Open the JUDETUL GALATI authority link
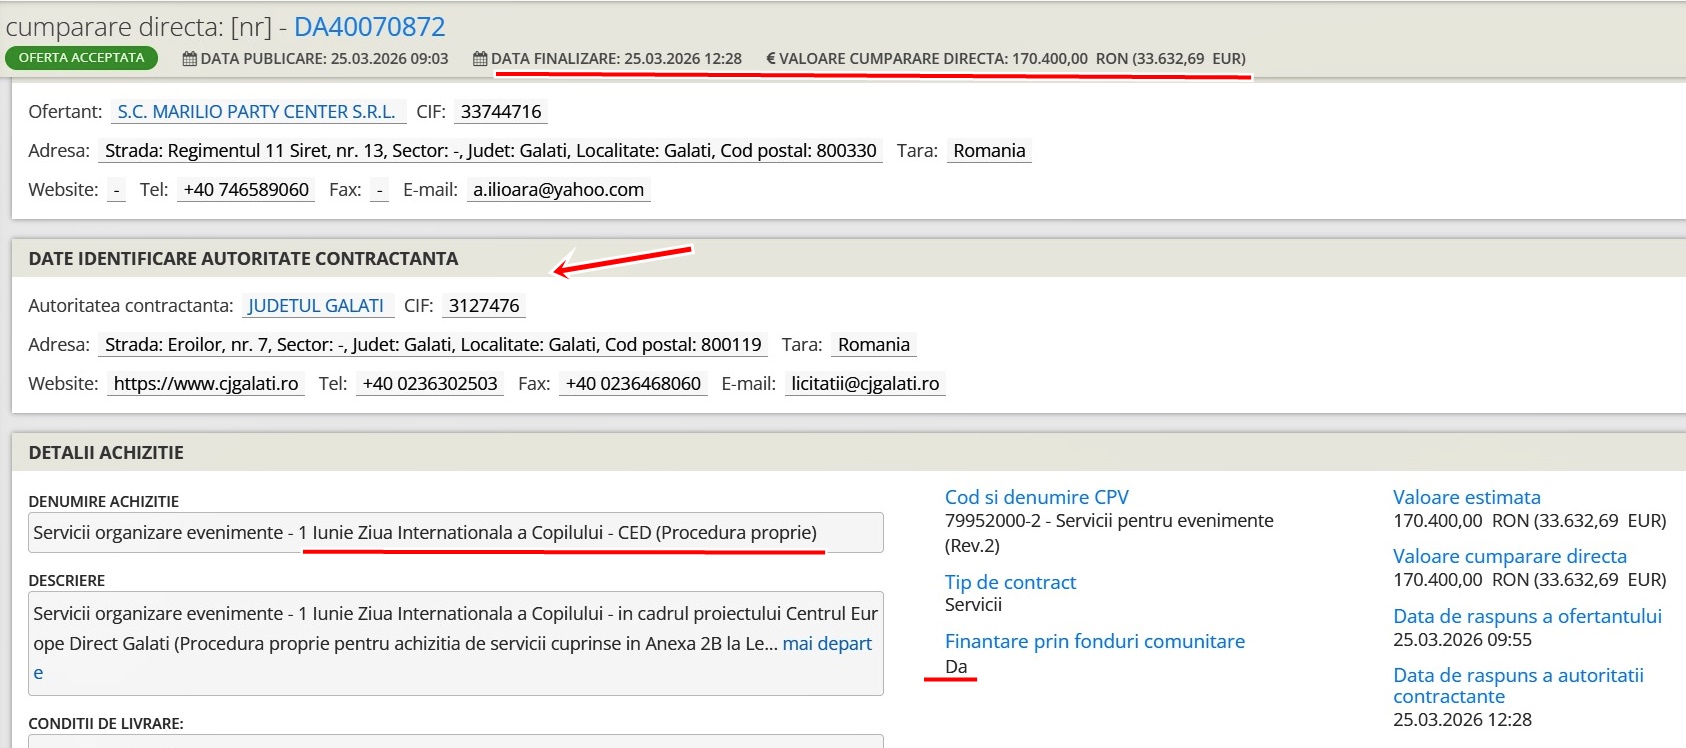This screenshot has width=1686, height=748. [x=316, y=305]
